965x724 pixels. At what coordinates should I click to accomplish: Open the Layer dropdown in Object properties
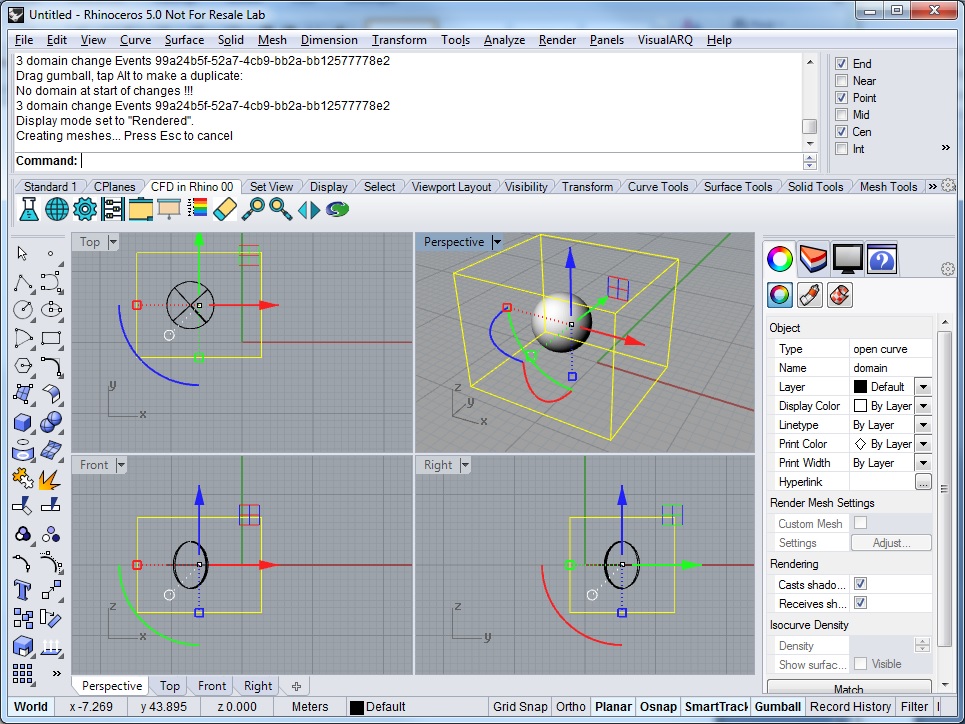click(x=922, y=387)
